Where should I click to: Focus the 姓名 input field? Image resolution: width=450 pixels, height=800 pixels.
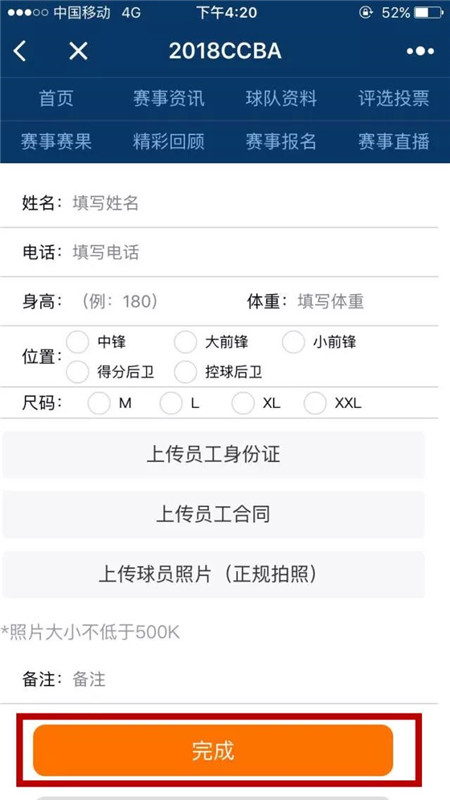click(x=254, y=203)
